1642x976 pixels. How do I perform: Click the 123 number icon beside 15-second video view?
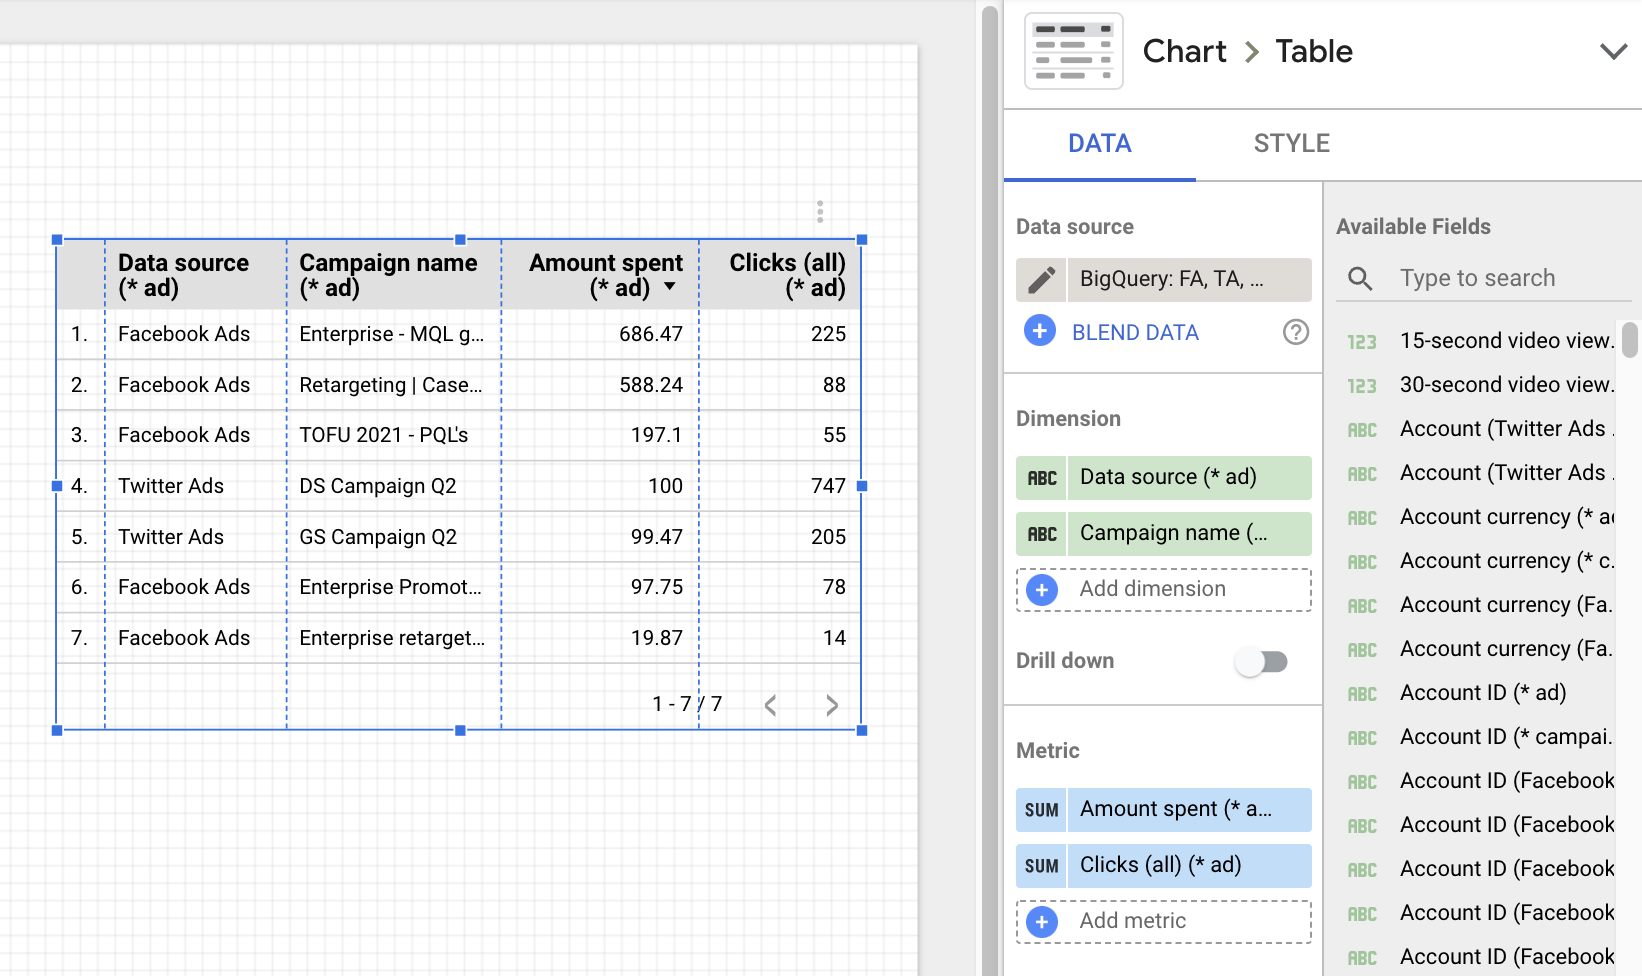click(x=1362, y=342)
